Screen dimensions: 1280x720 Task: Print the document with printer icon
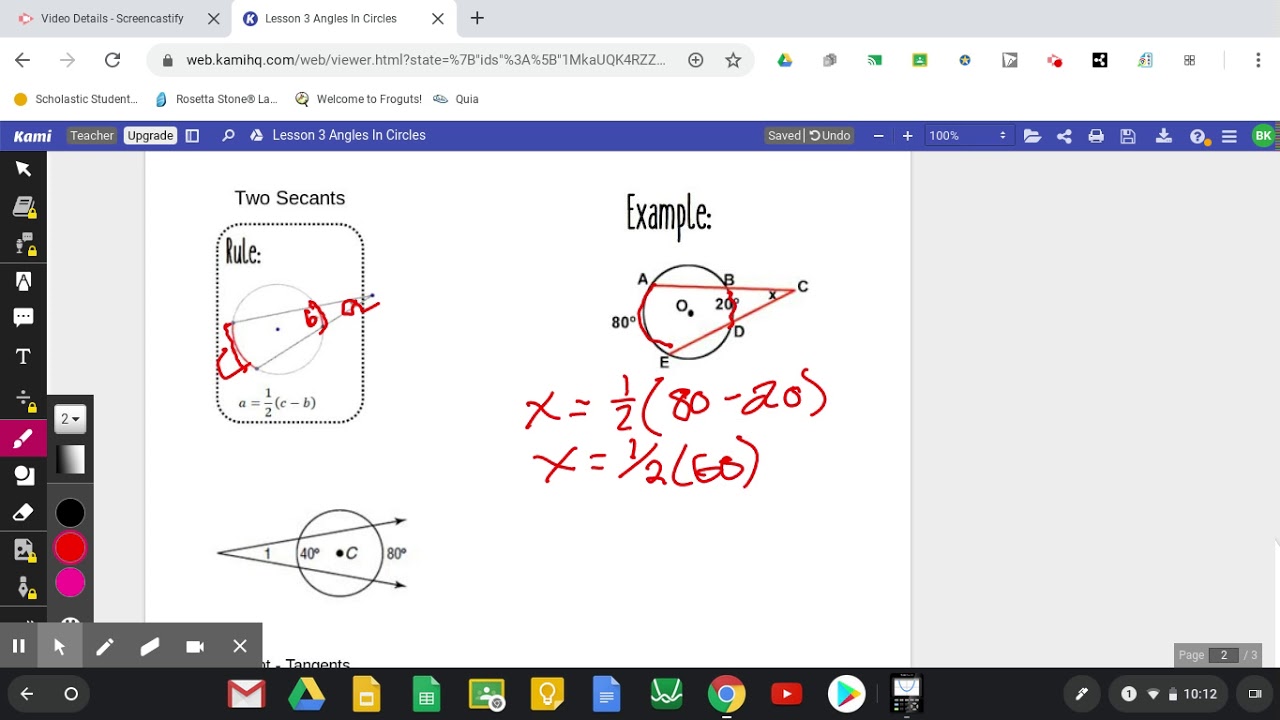click(1096, 136)
